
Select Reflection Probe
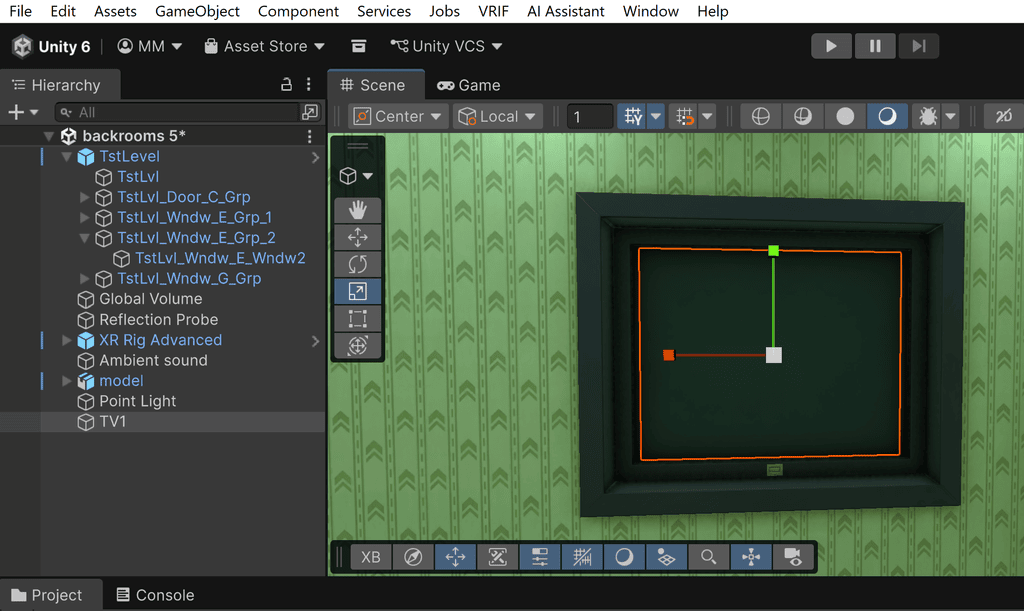click(159, 320)
